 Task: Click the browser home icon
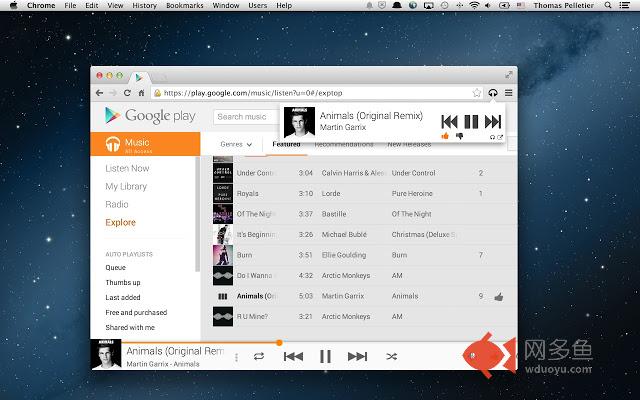pos(141,93)
